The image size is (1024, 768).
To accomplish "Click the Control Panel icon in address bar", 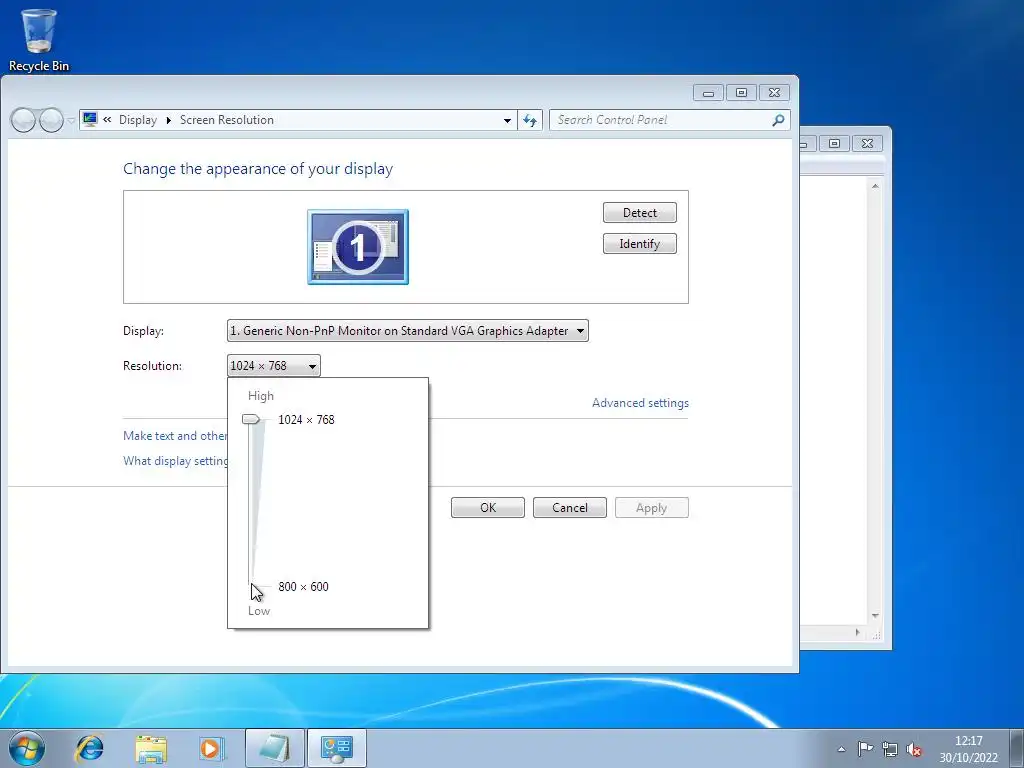I will click(90, 120).
